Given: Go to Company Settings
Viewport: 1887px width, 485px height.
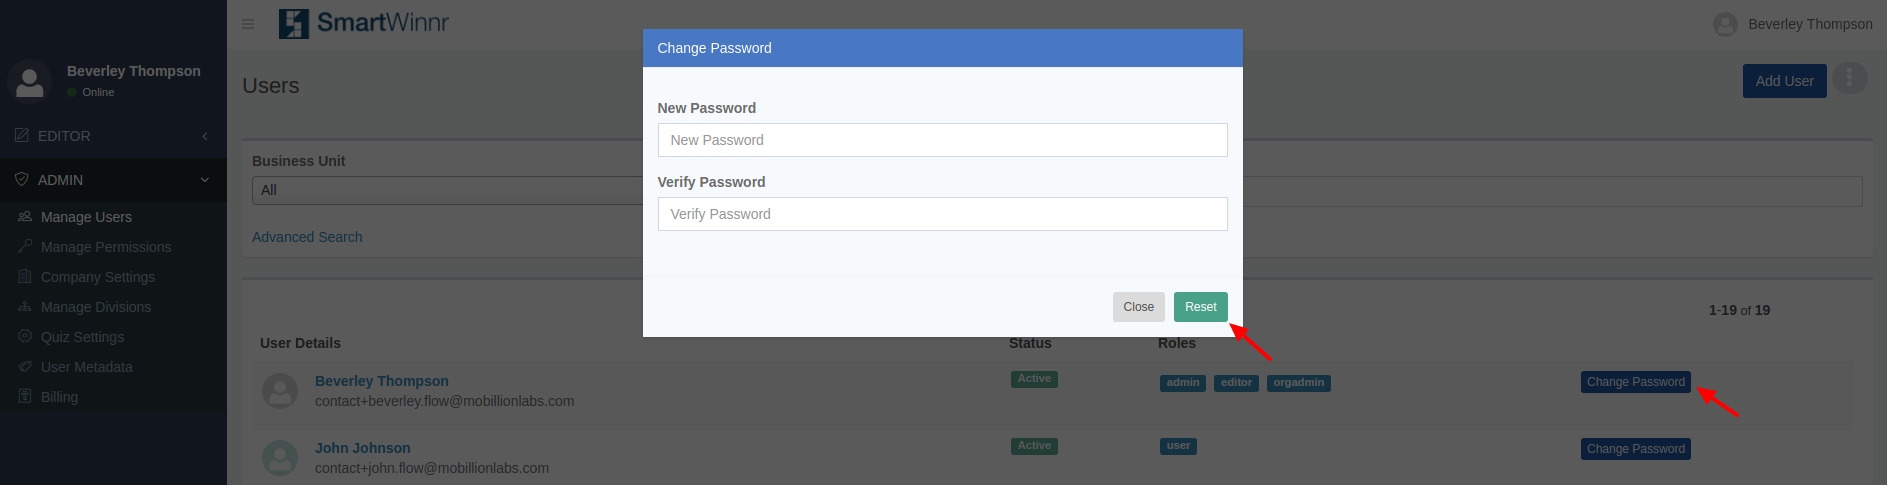Looking at the screenshot, I should point(97,277).
